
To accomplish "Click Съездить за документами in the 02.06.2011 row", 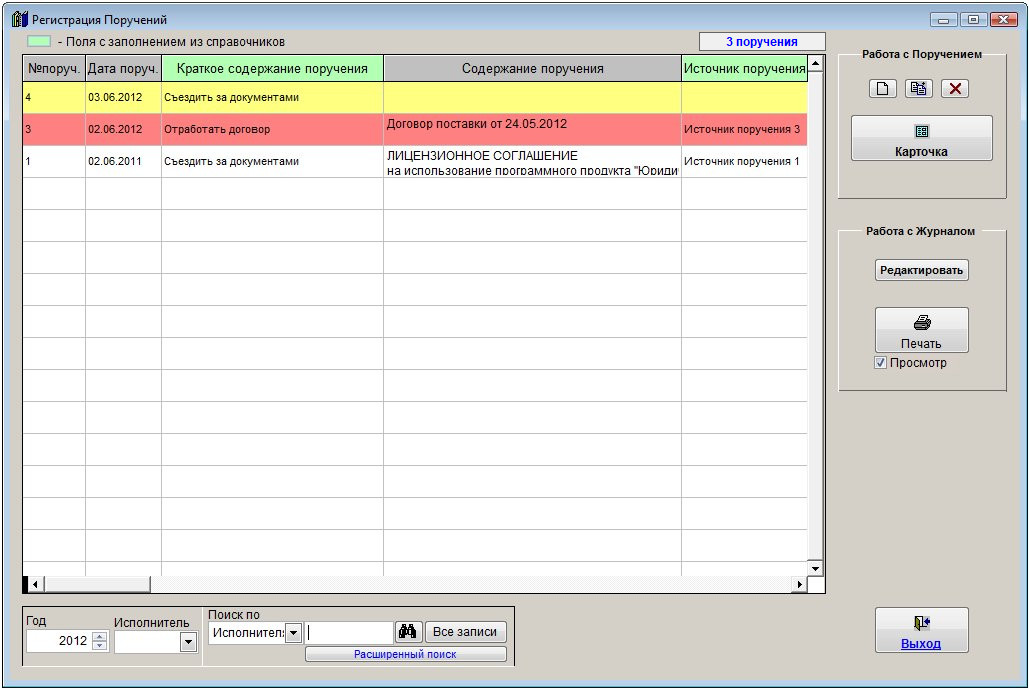I will 272,161.
